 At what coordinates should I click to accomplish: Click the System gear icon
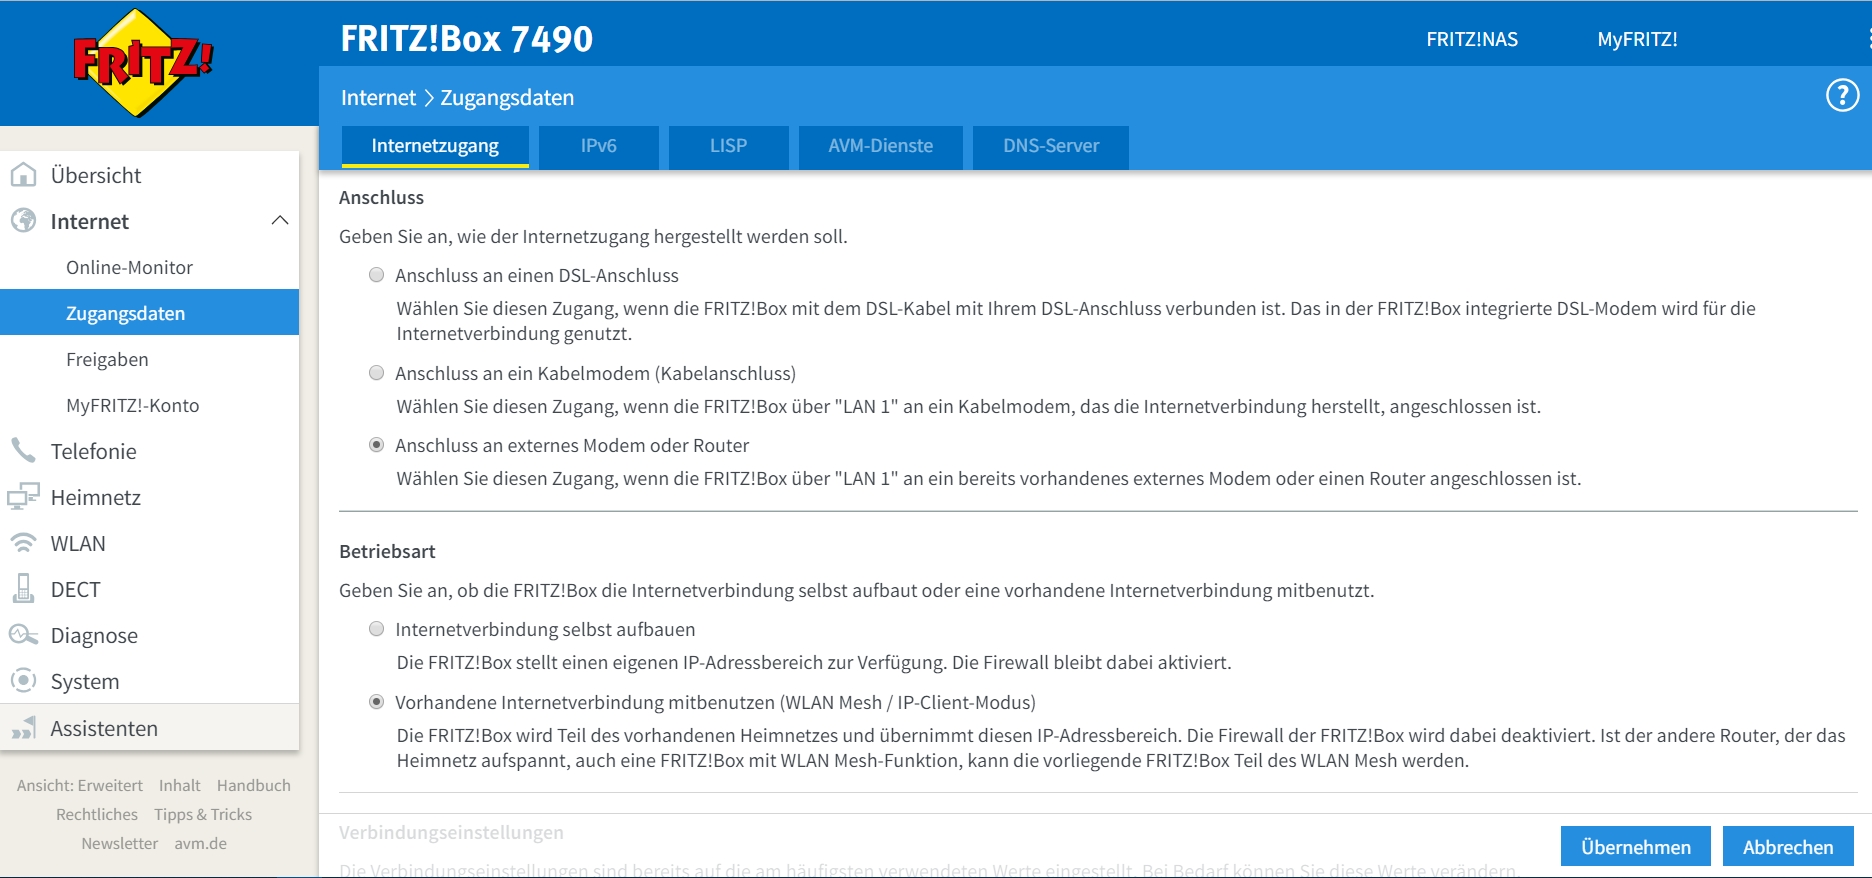(x=23, y=681)
